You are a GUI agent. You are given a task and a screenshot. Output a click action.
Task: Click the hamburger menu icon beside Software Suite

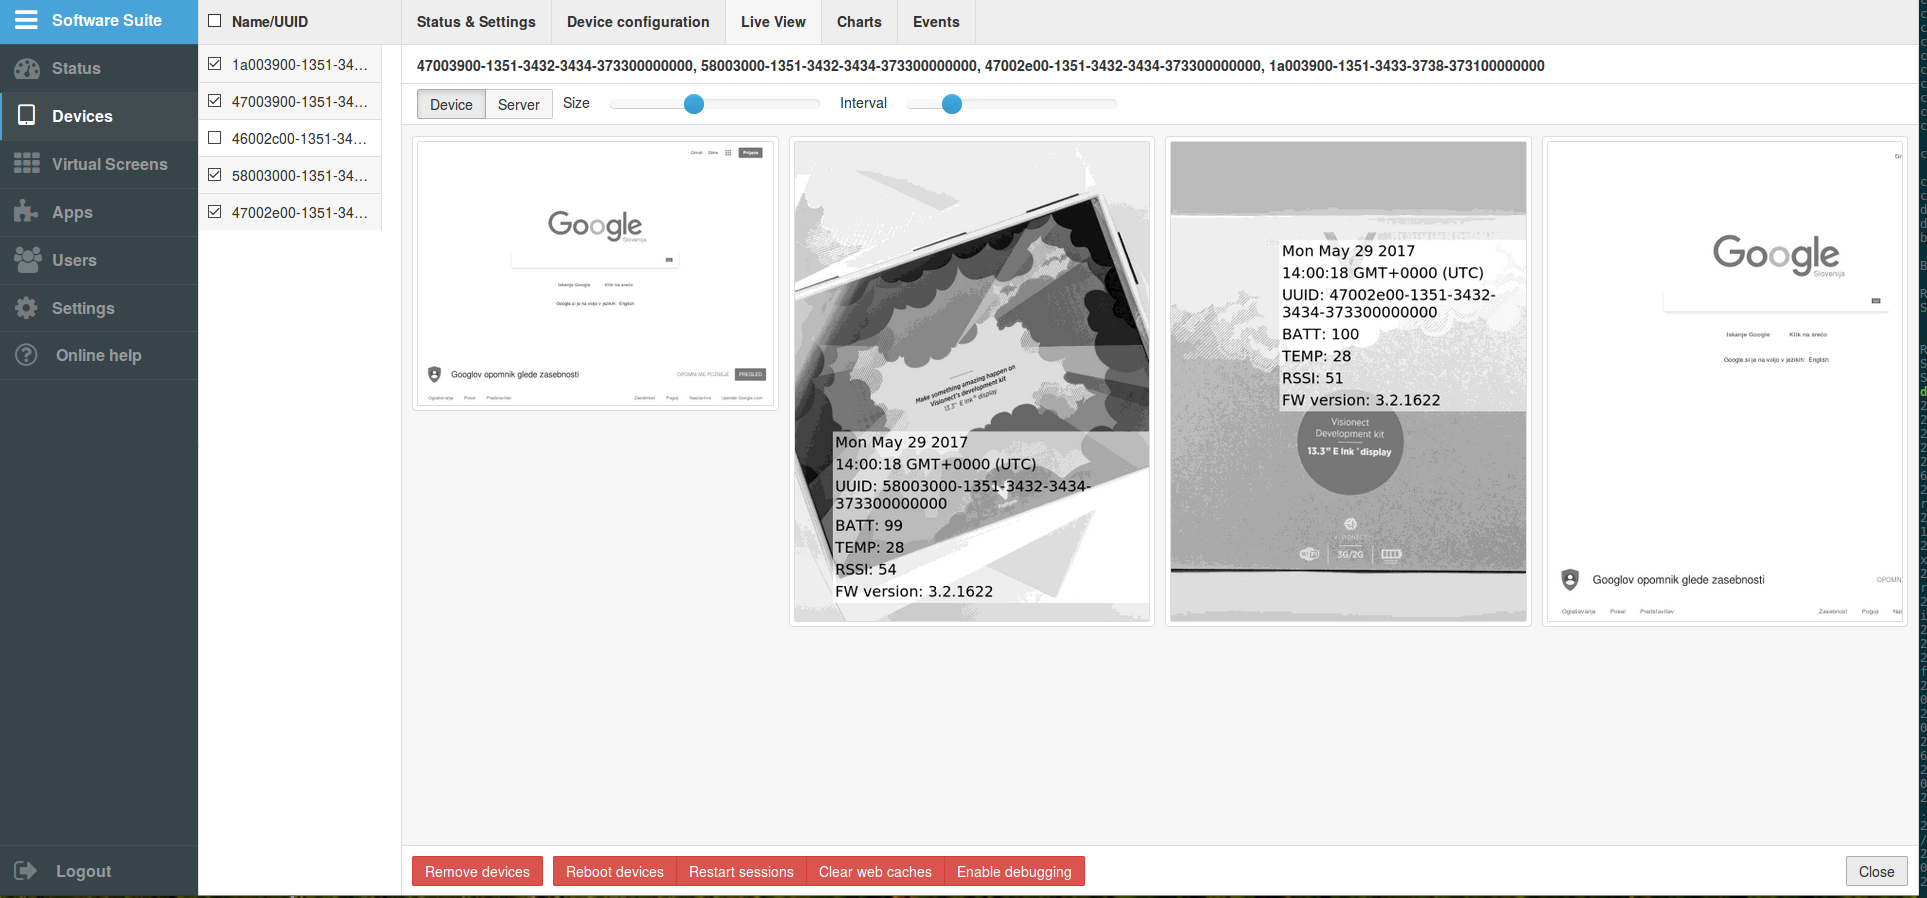tap(26, 20)
